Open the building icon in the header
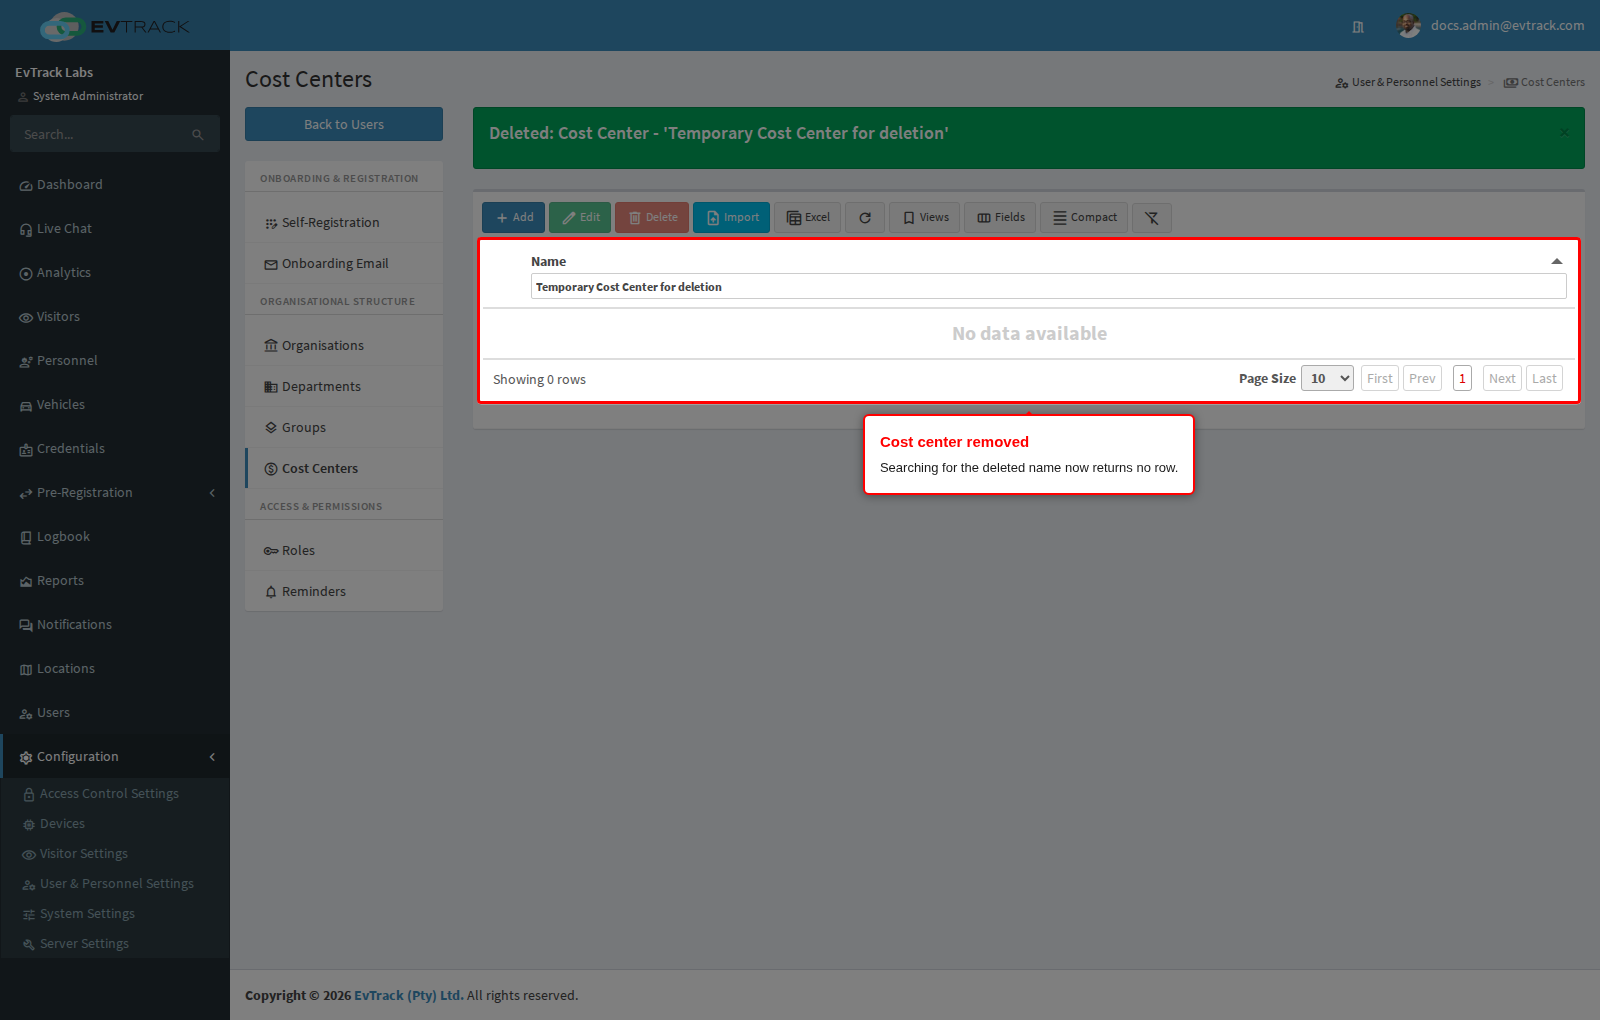Viewport: 1600px width, 1020px height. click(1358, 27)
